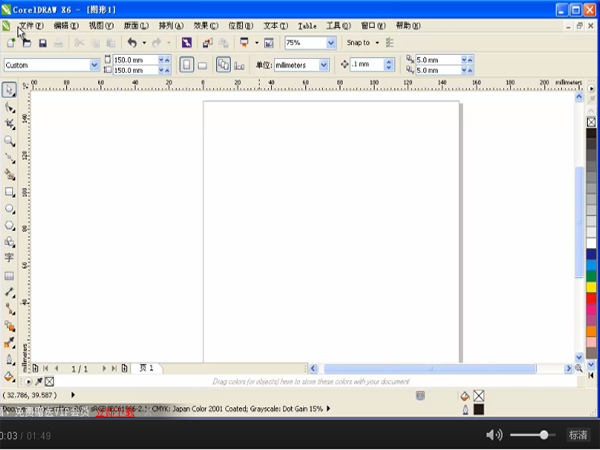This screenshot has width=600, height=450.
Task: Increase nudge distance with up stepper
Action: [389, 62]
